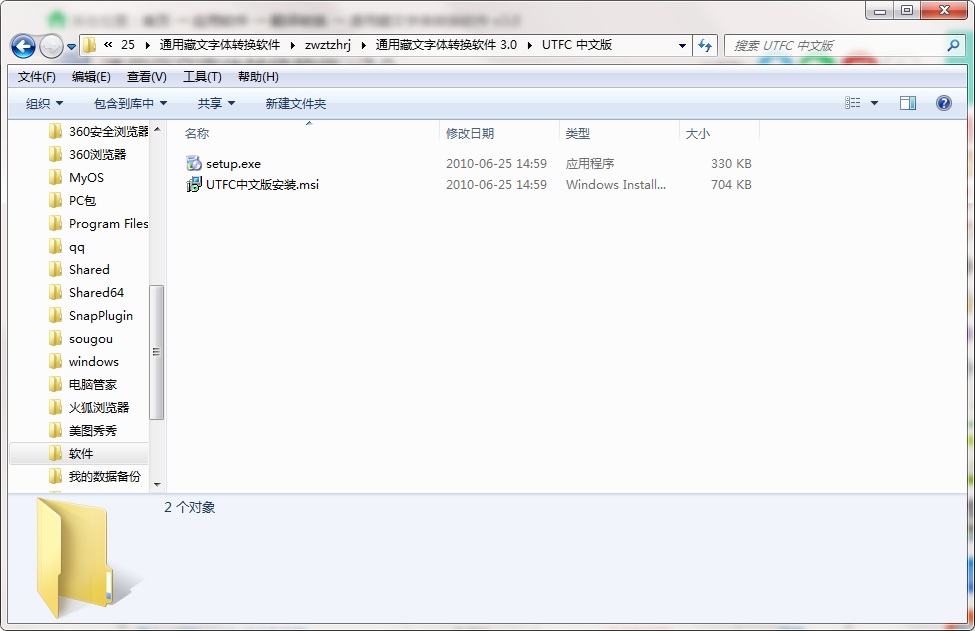Expand the arrow after zwztzhrj breadcrumb

pos(363,45)
